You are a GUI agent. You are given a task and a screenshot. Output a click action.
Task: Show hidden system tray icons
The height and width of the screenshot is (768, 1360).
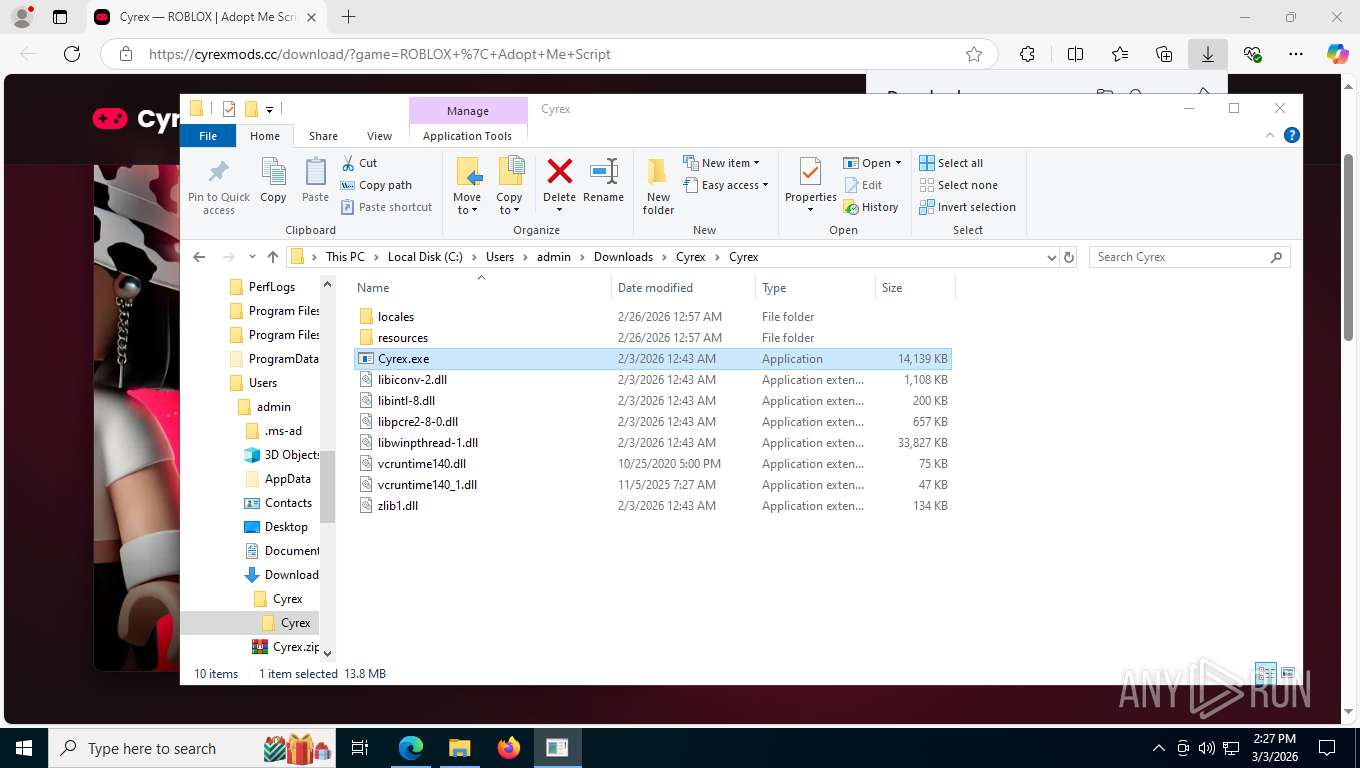point(1159,748)
